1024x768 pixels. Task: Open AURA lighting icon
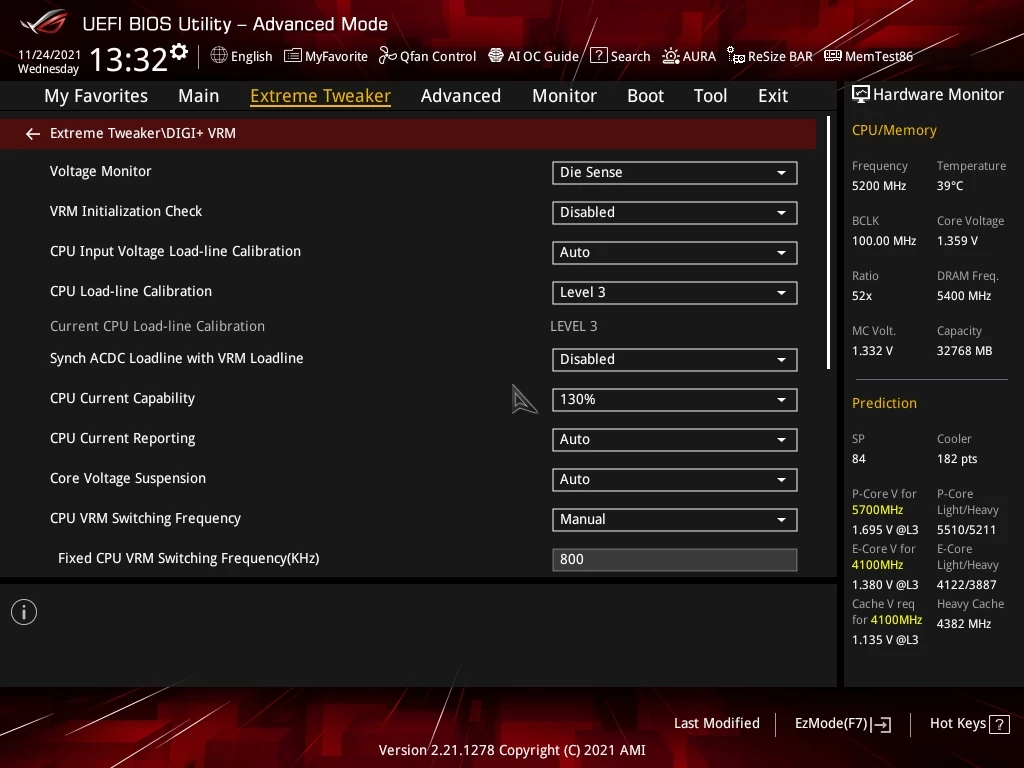(x=671, y=56)
